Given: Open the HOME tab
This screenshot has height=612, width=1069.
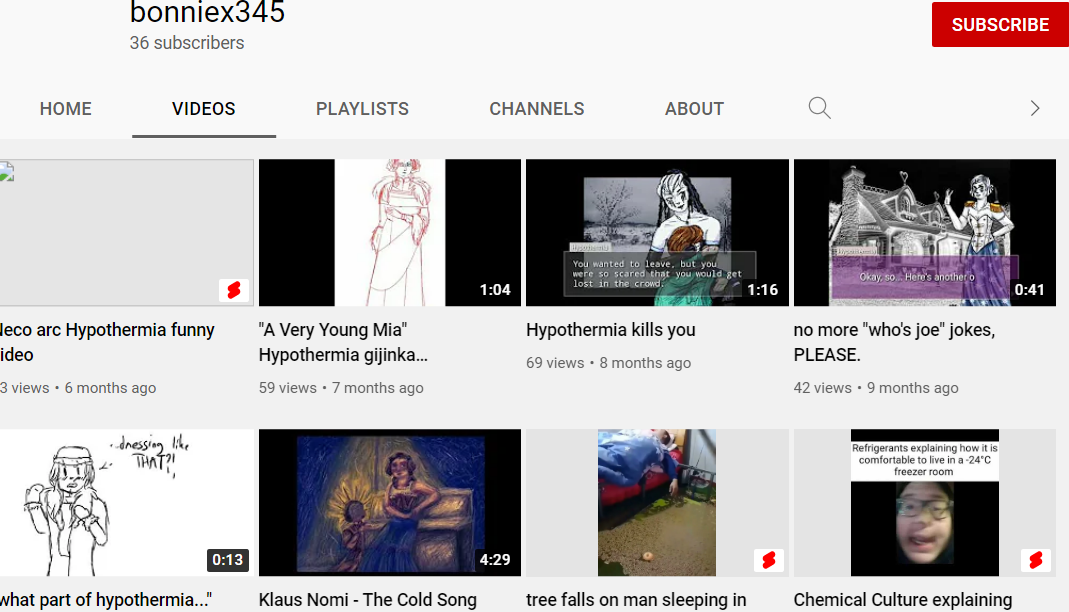Looking at the screenshot, I should tap(65, 108).
